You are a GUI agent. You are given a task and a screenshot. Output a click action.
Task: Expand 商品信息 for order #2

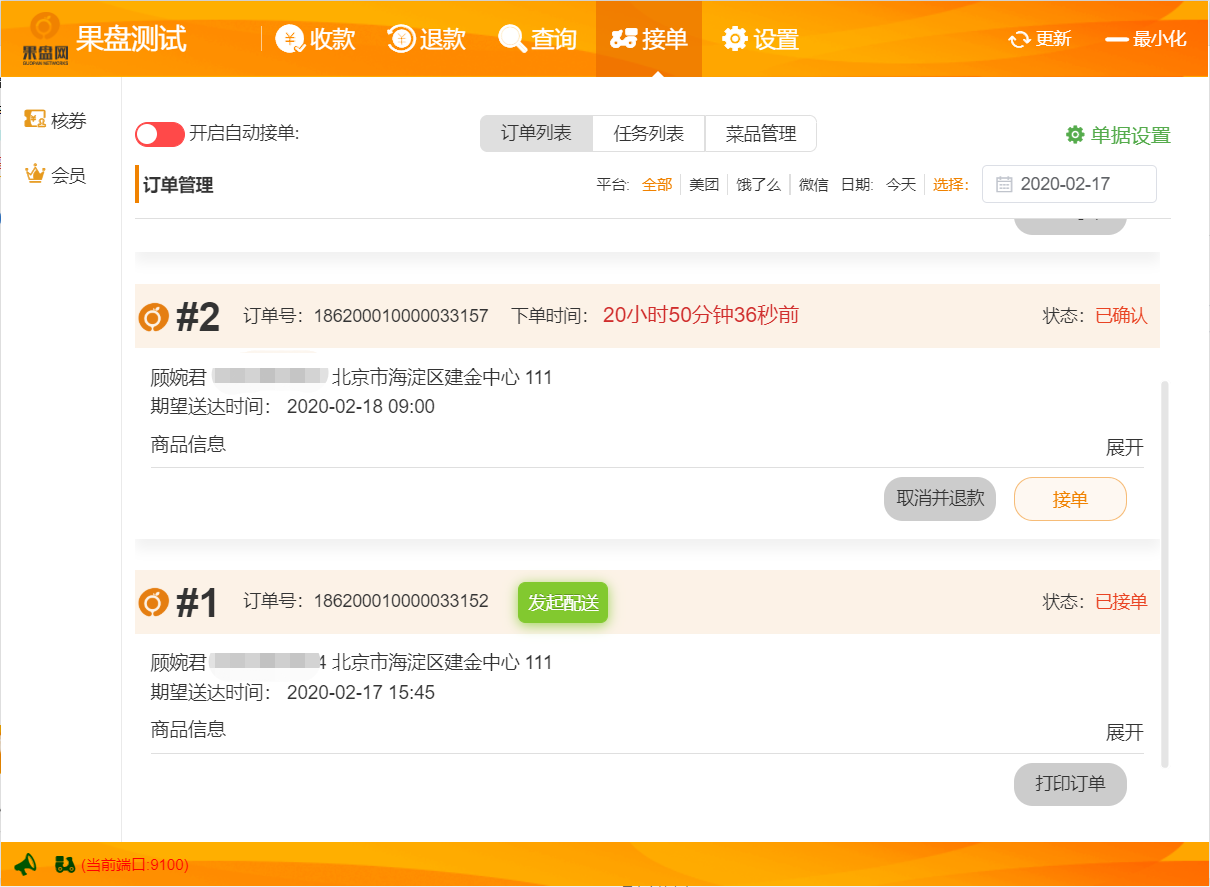[x=1124, y=447]
